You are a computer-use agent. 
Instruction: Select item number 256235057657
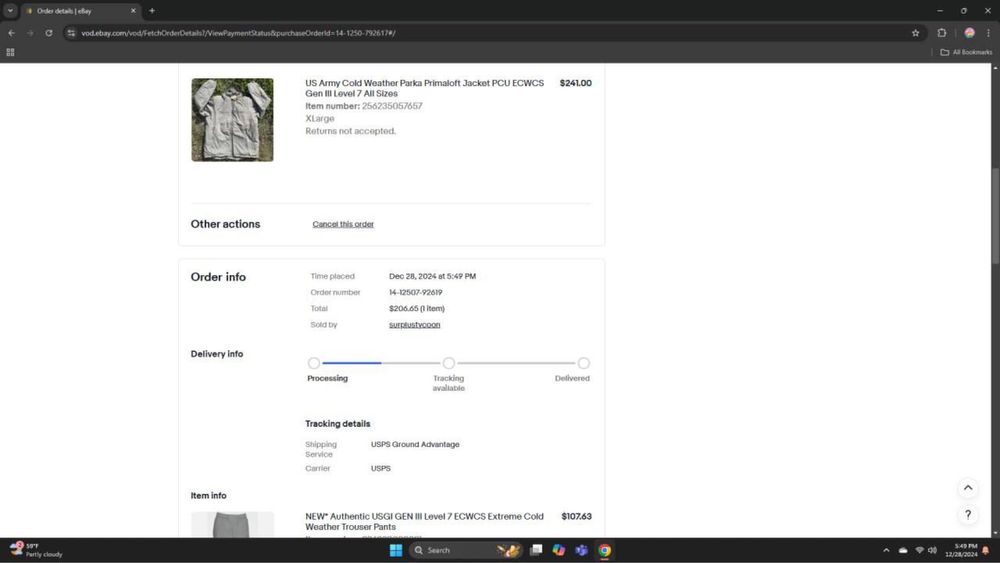392,106
